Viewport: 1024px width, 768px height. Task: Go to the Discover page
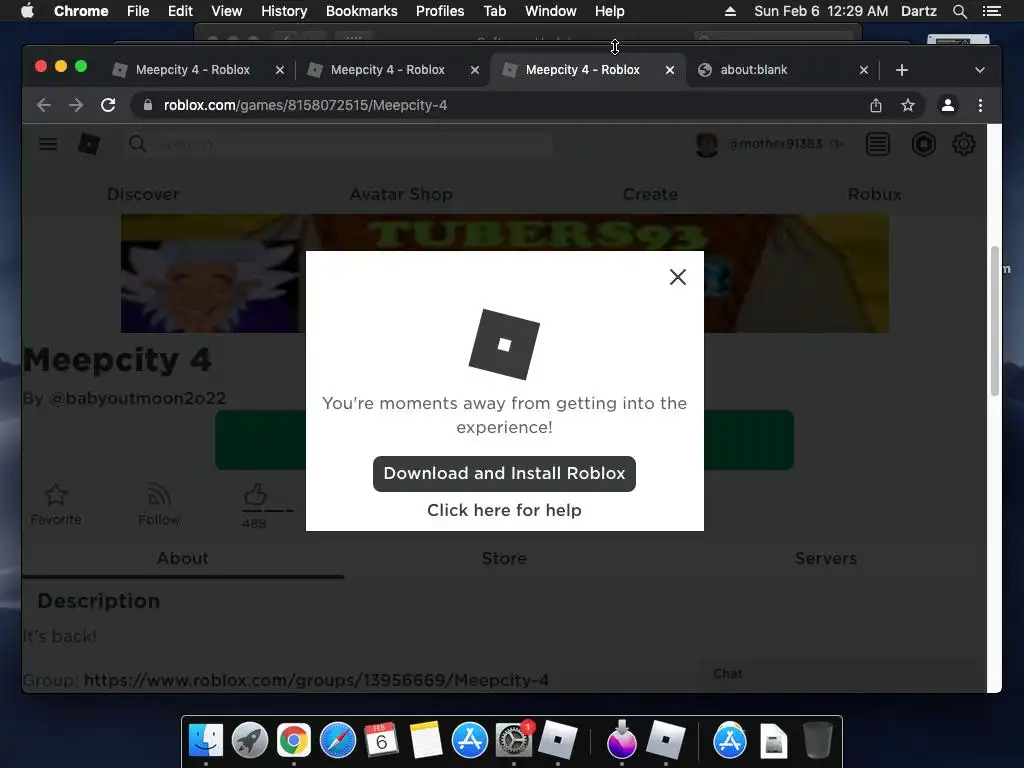click(x=143, y=194)
